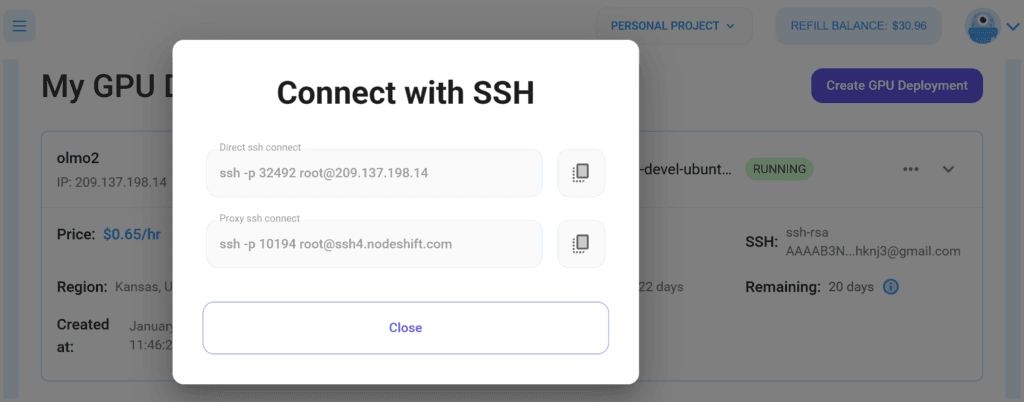Open the account dropdown arrow
The width and height of the screenshot is (1024, 402).
click(1012, 27)
